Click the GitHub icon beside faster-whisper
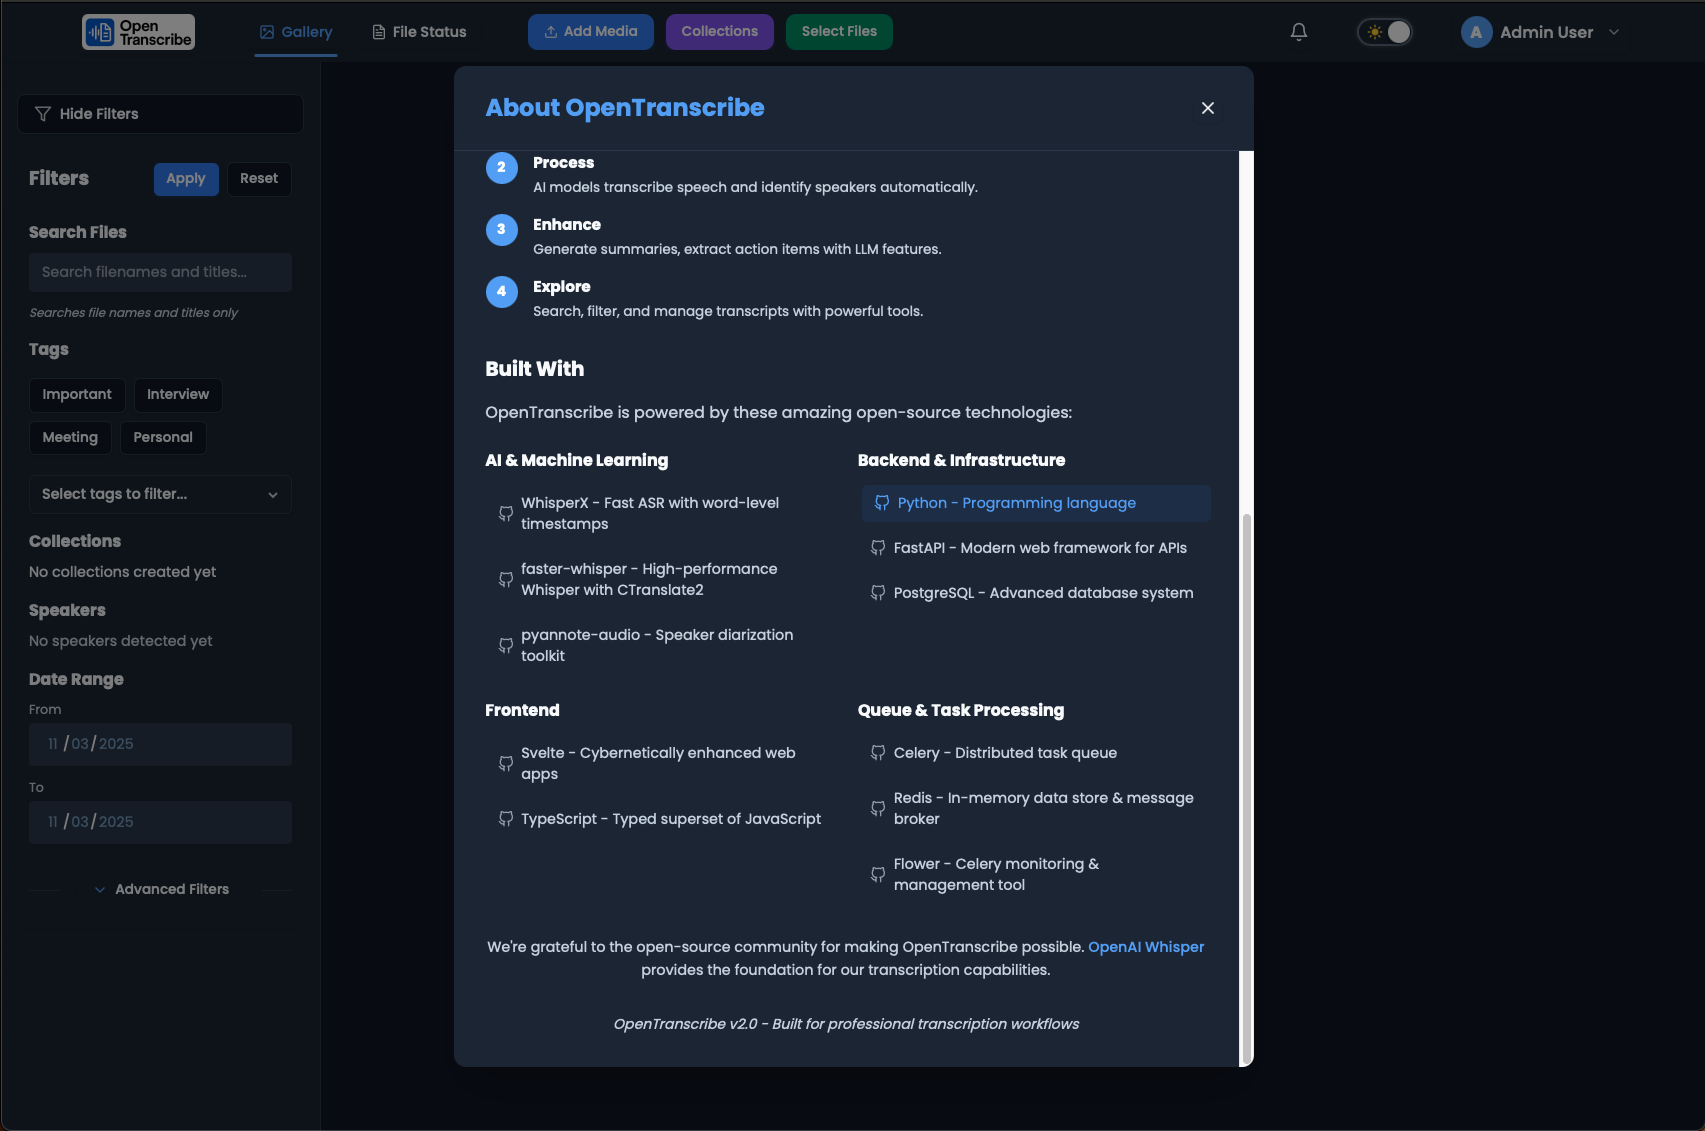The height and width of the screenshot is (1131, 1705). (506, 580)
